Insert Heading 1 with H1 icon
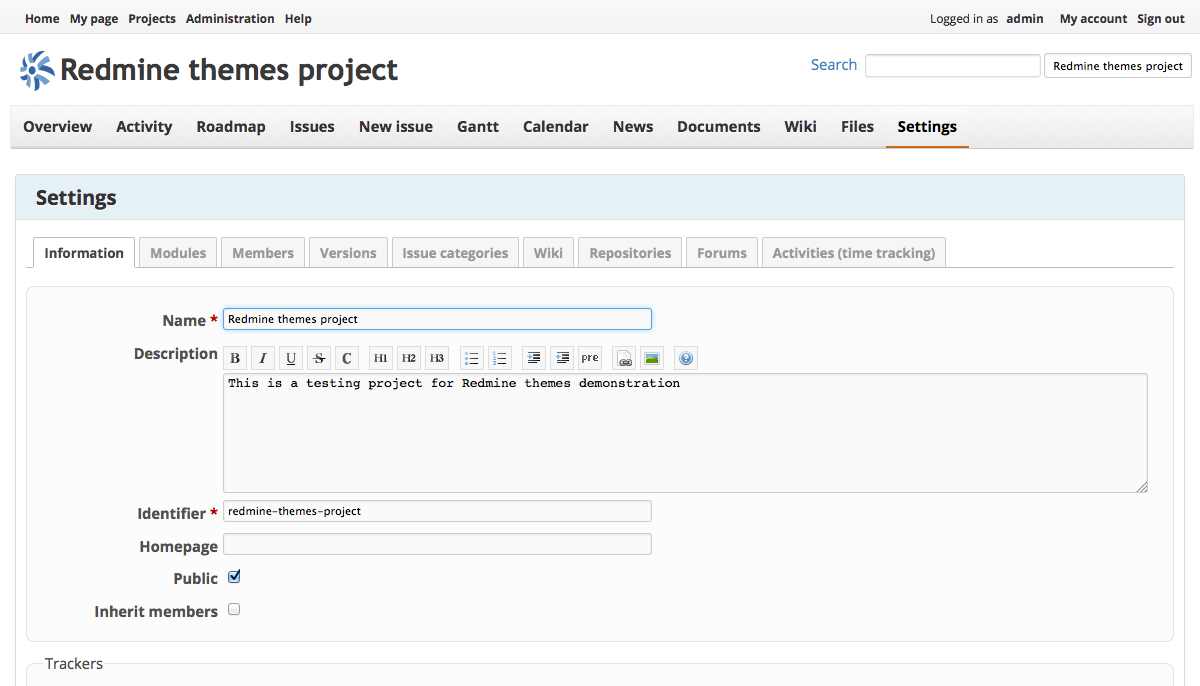Viewport: 1200px width, 686px height. pos(381,358)
